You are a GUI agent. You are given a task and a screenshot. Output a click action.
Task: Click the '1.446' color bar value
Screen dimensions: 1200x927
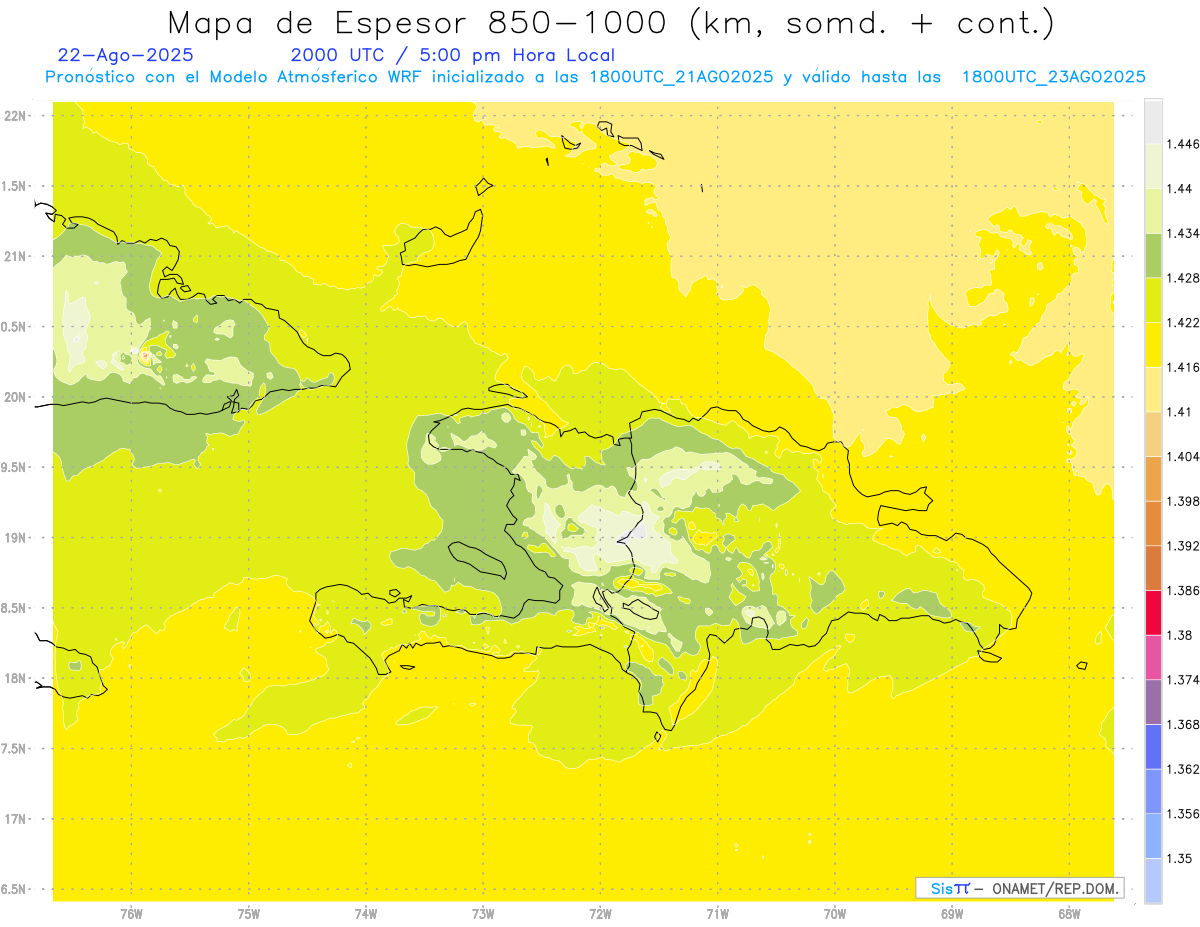tap(1183, 144)
